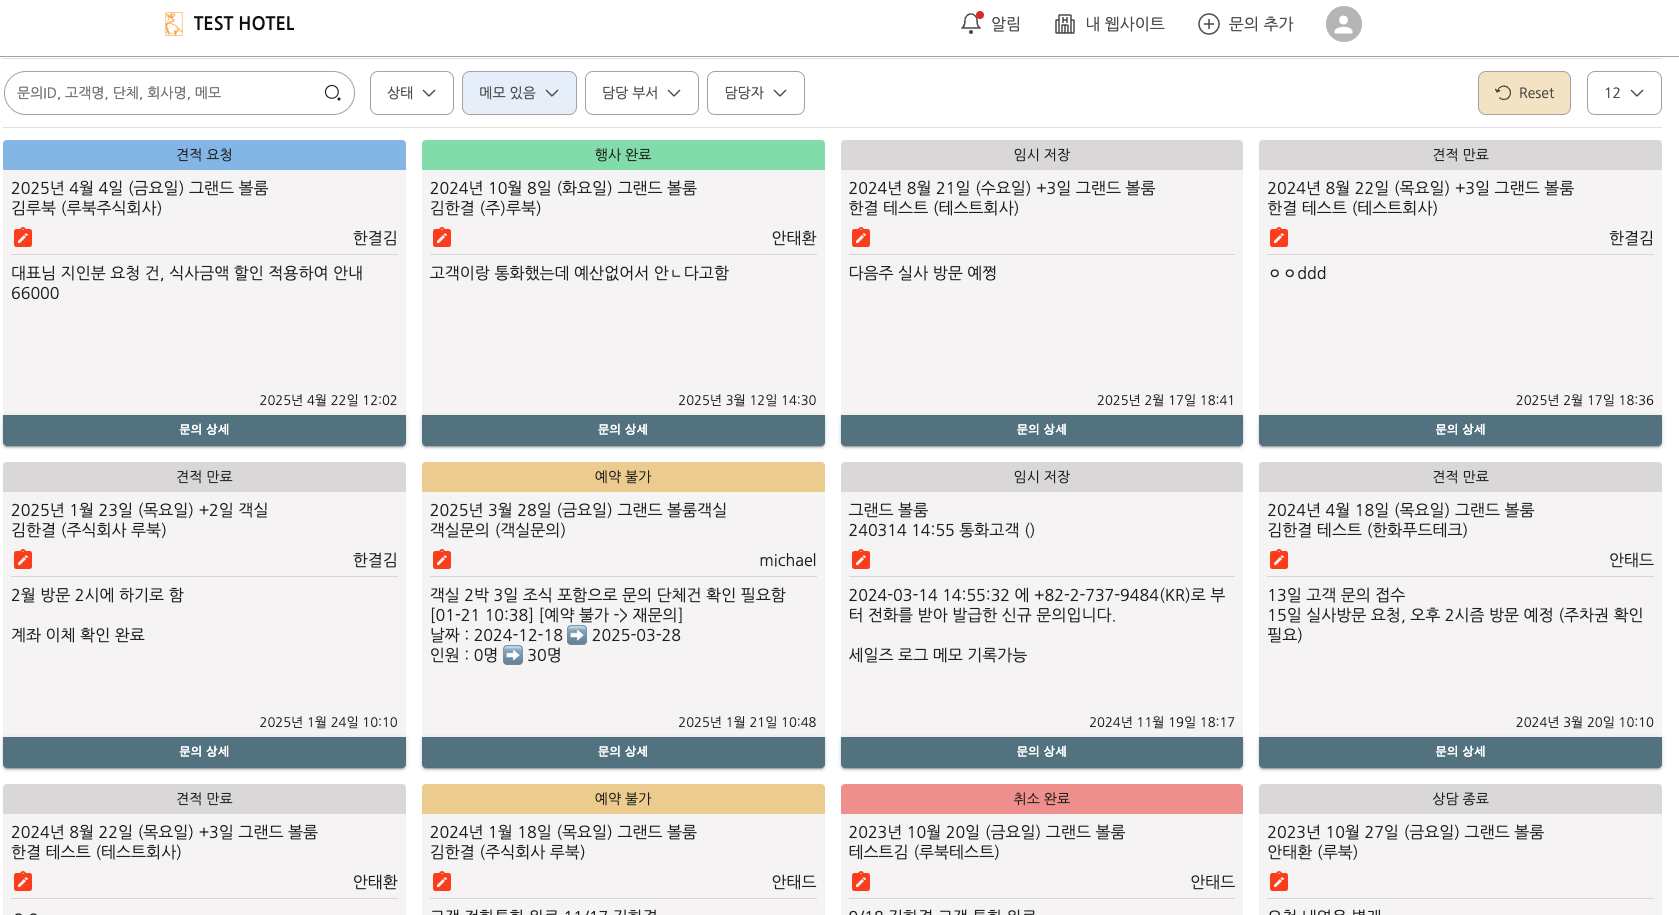Click the TEST HOTEL logo icon

(174, 24)
